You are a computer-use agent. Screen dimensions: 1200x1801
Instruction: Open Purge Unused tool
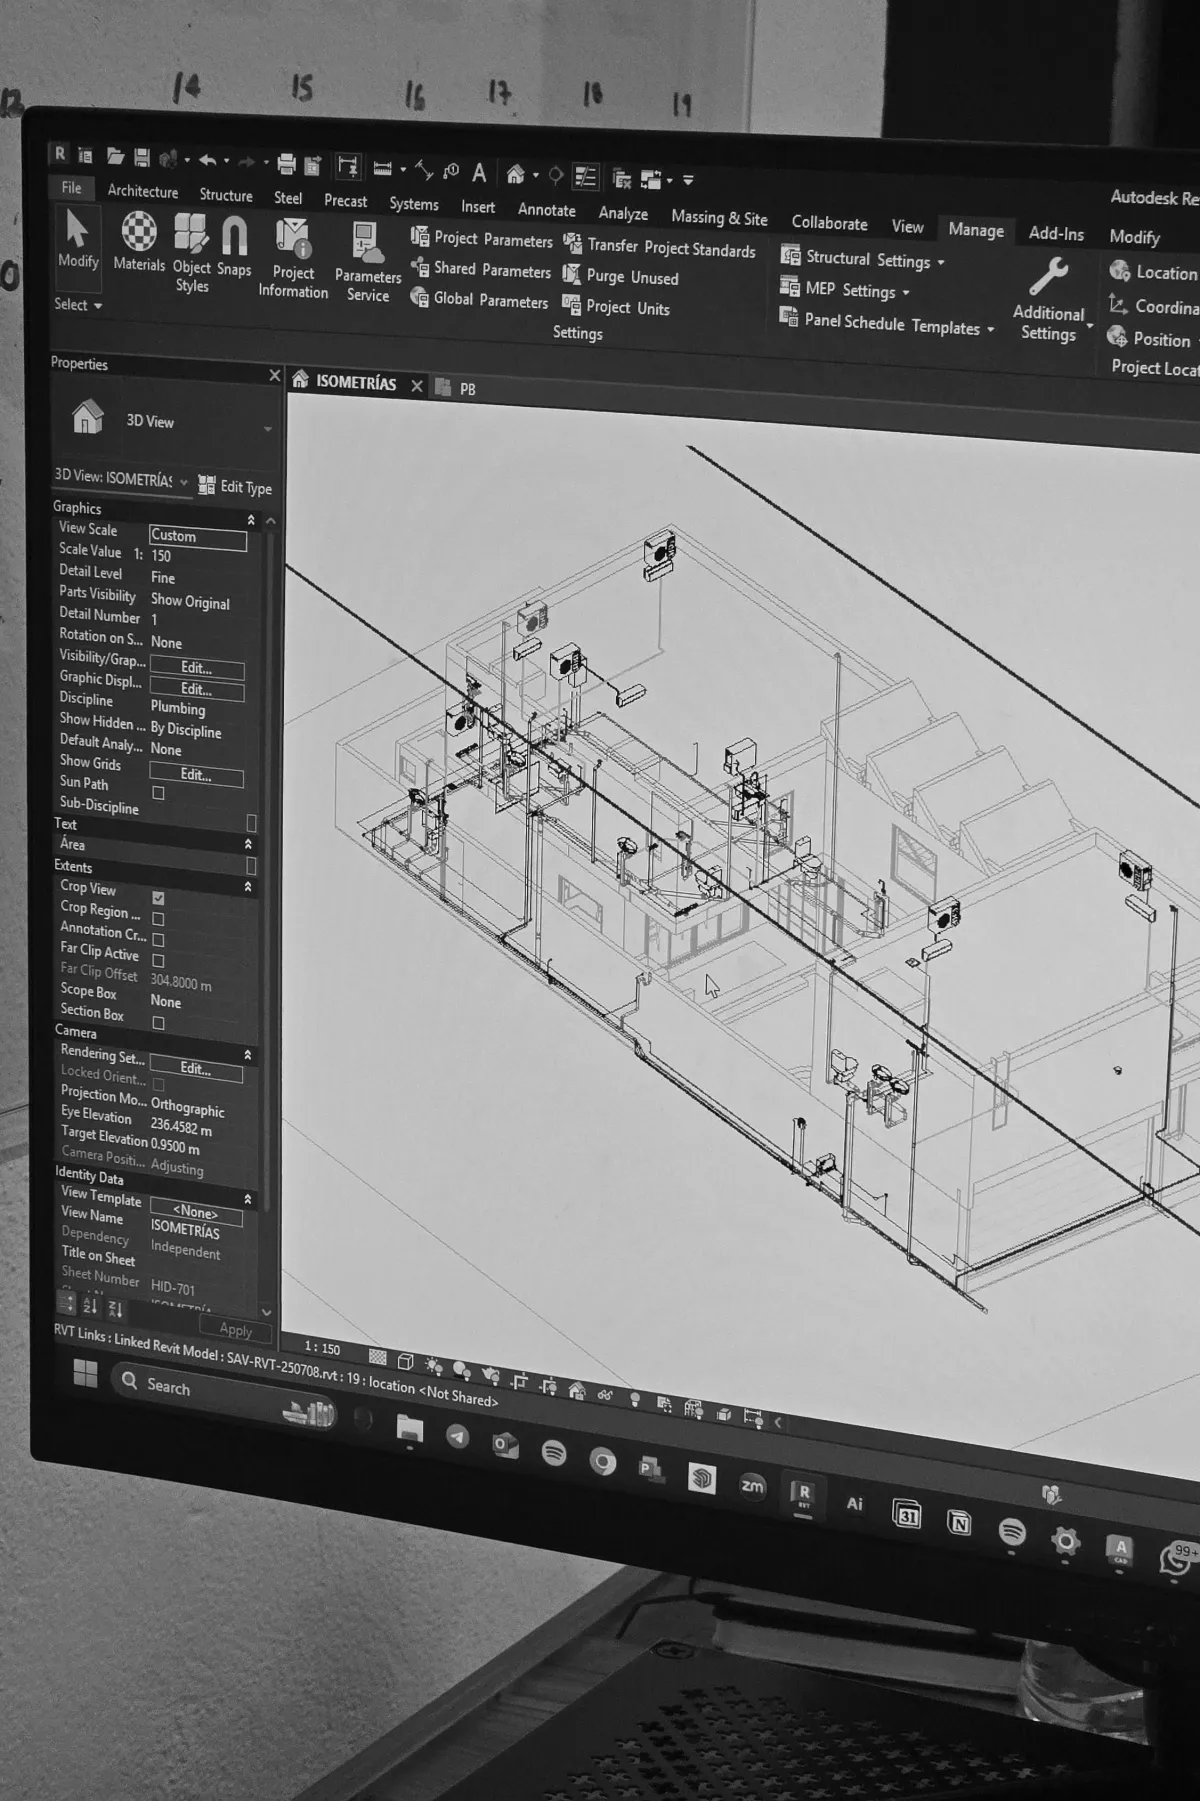[621, 277]
